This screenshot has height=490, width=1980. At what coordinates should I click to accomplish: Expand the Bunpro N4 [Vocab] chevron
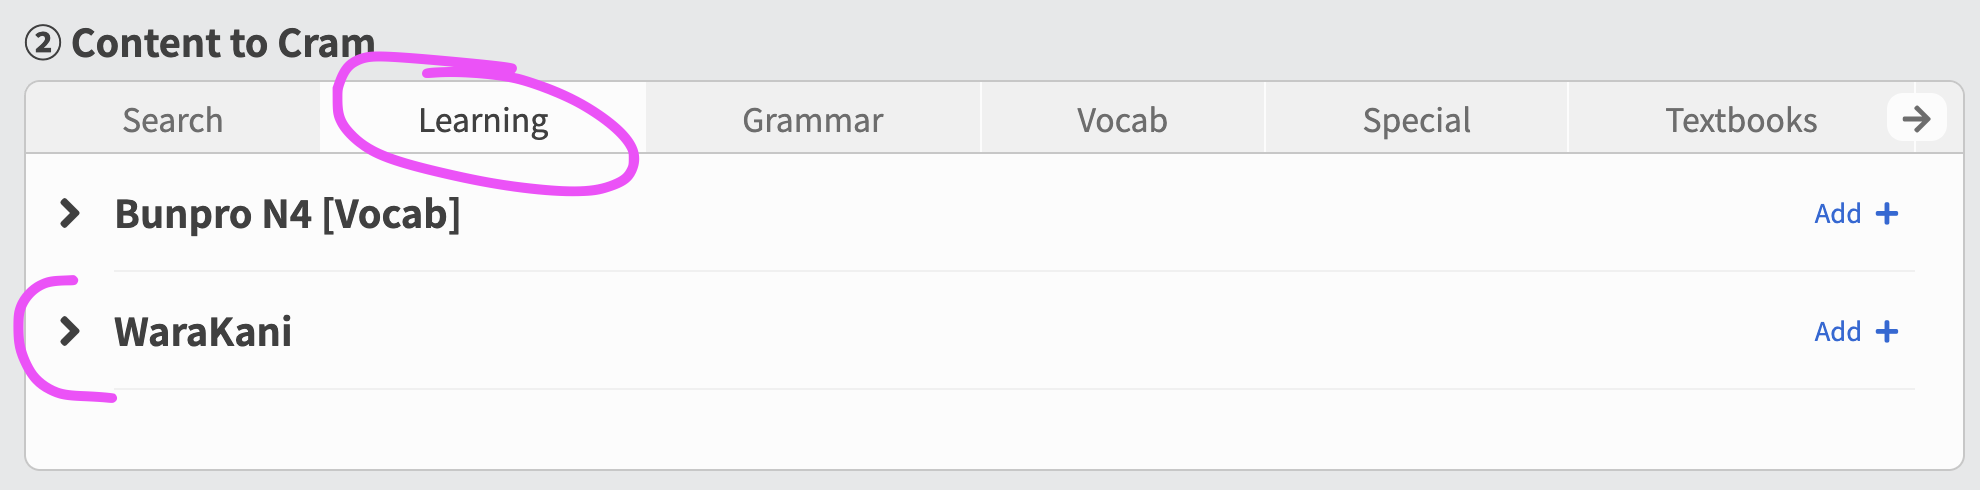tap(69, 213)
